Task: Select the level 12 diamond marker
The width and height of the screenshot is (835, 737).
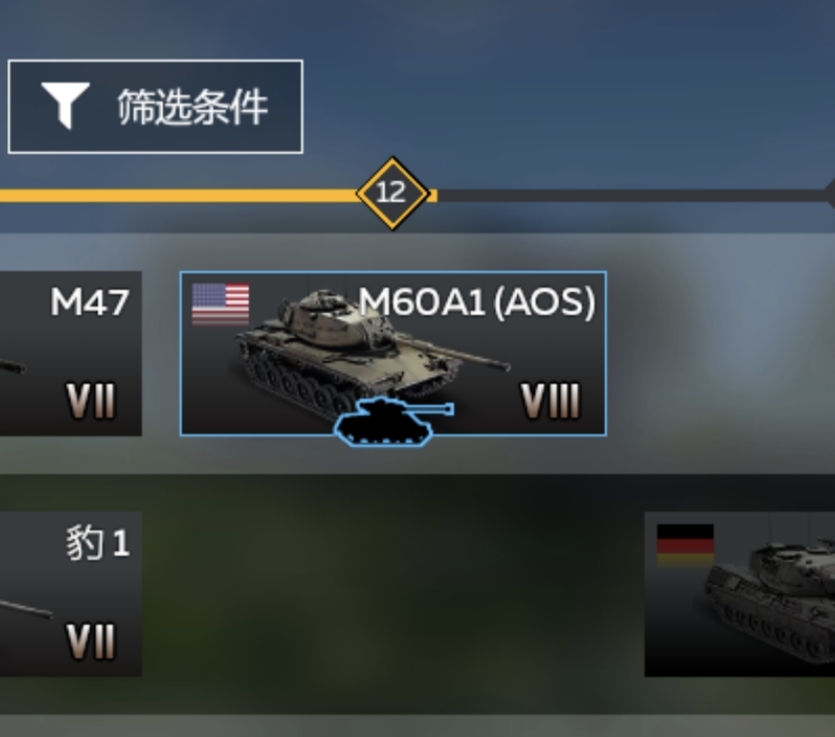Action: point(392,193)
